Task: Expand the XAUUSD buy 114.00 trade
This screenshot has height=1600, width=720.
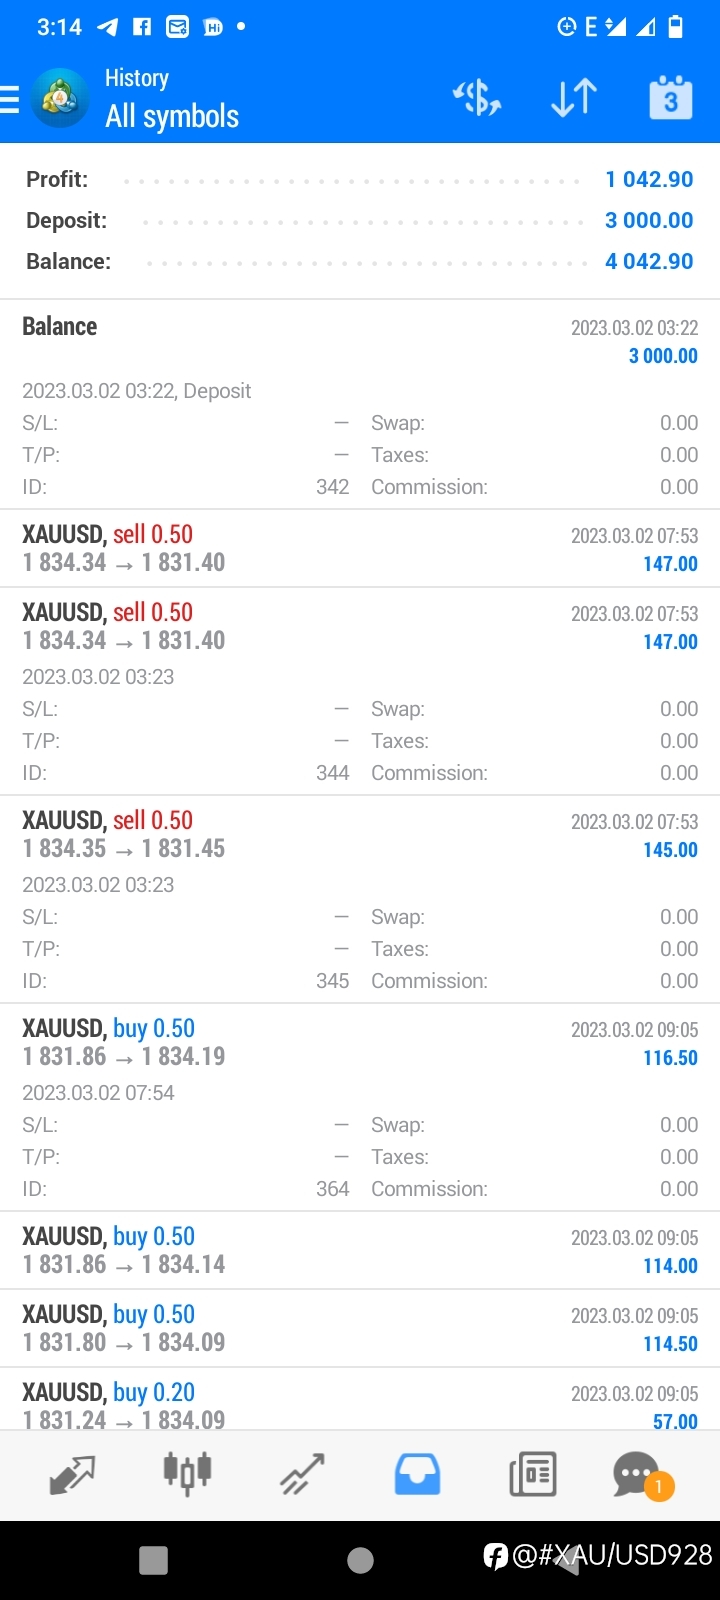Action: coord(360,1250)
